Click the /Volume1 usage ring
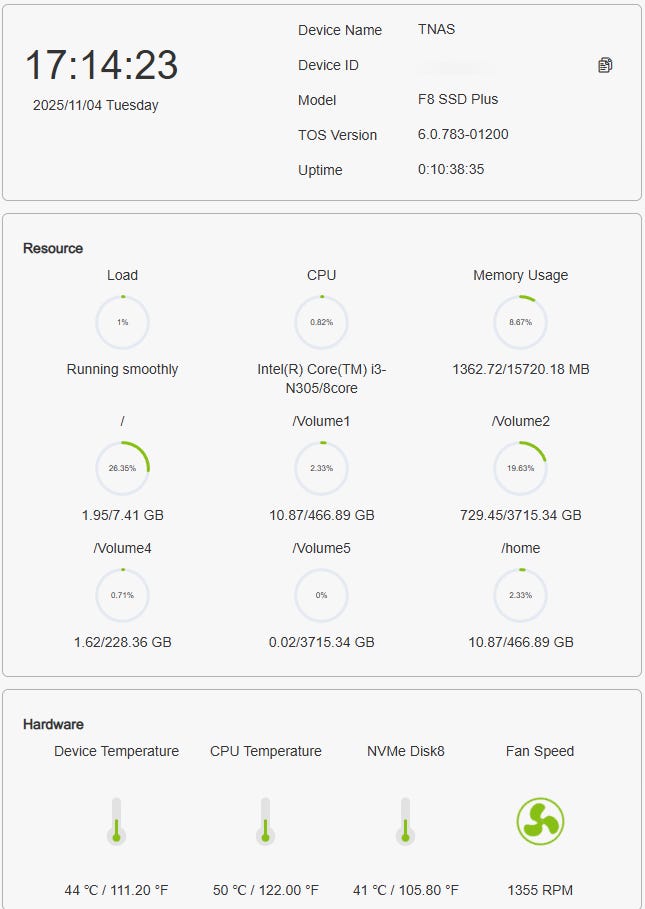The height and width of the screenshot is (909, 645). (321, 468)
